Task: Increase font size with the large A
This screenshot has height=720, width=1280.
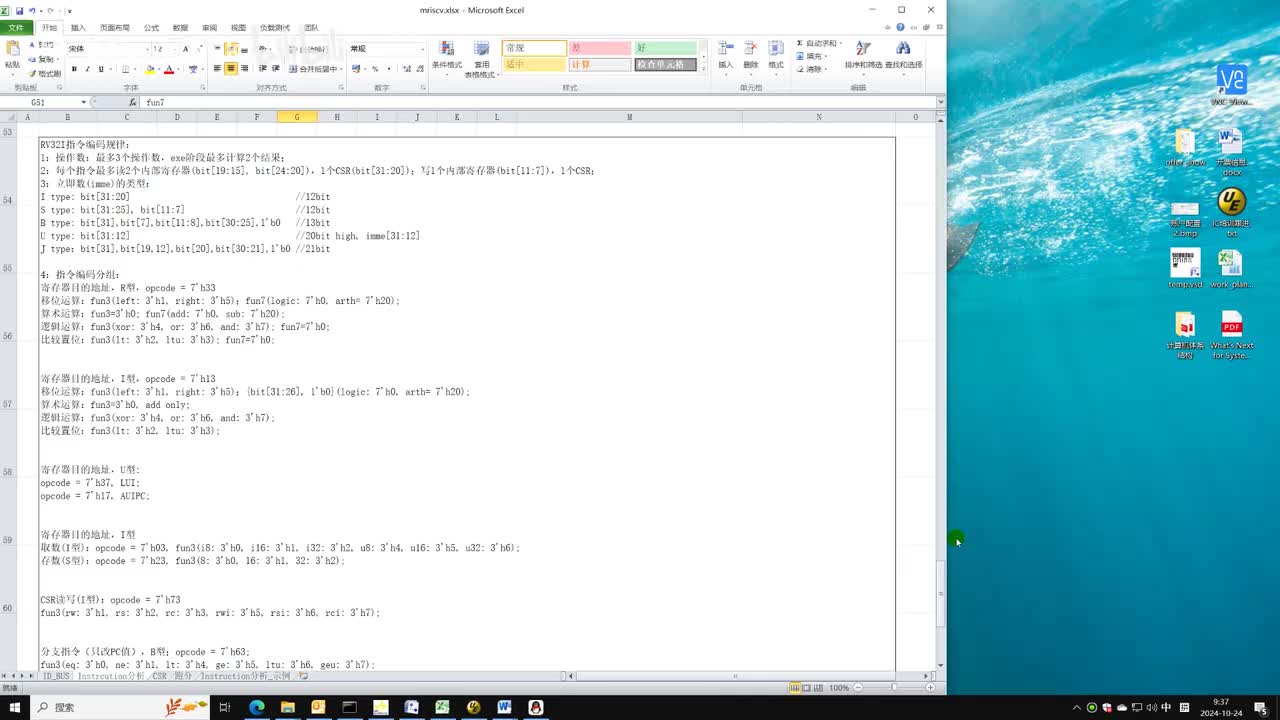Action: click(188, 48)
